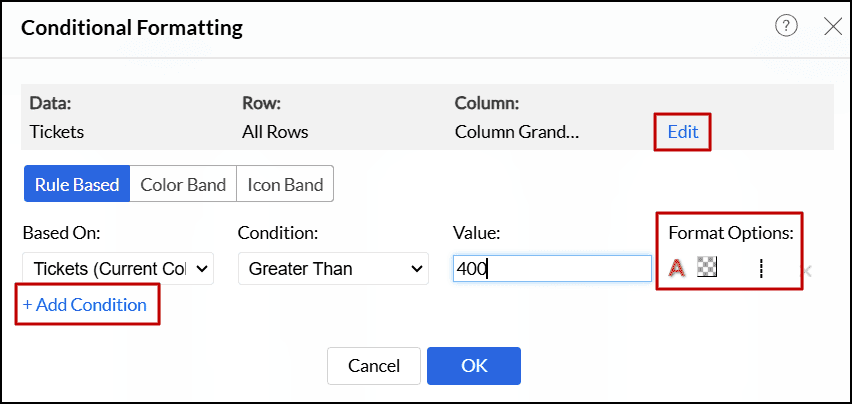
Task: Click the Add Condition link
Action: (x=84, y=304)
